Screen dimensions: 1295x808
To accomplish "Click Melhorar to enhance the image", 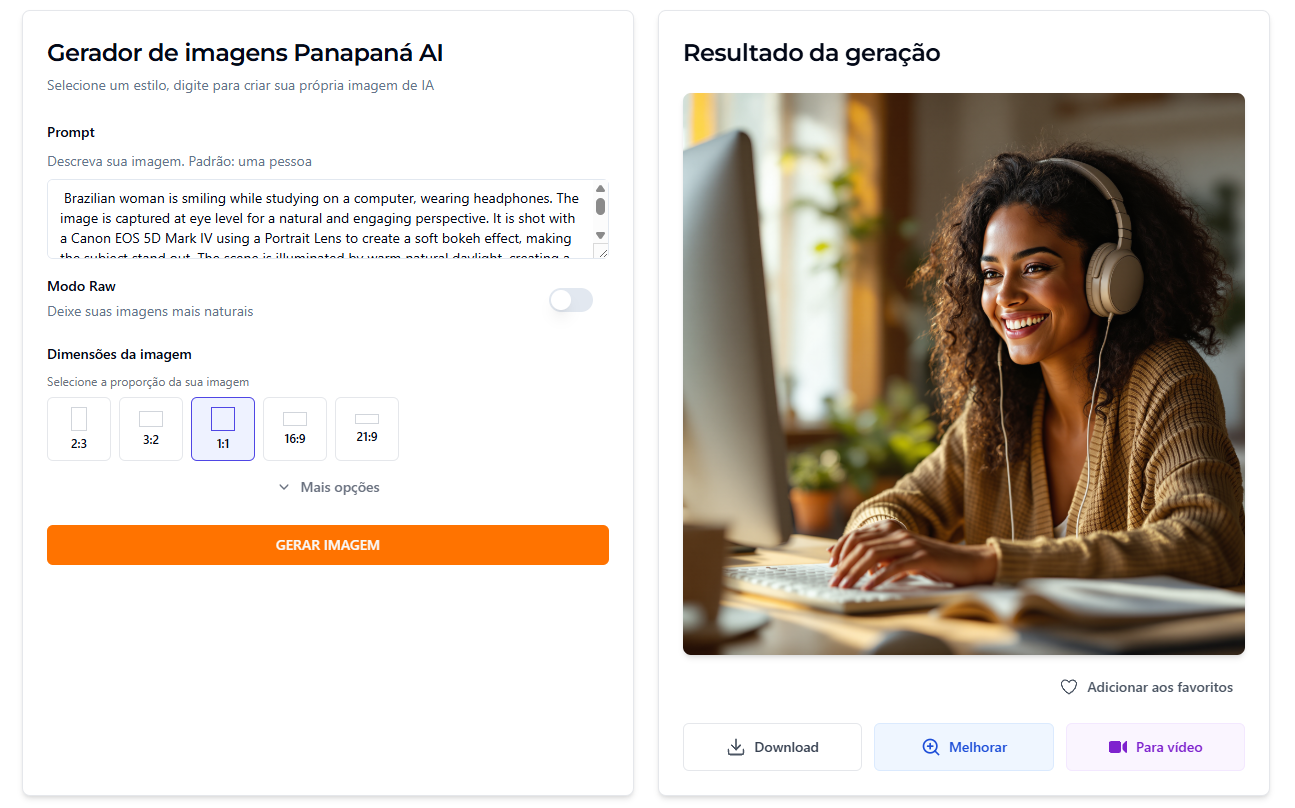I will click(x=964, y=747).
